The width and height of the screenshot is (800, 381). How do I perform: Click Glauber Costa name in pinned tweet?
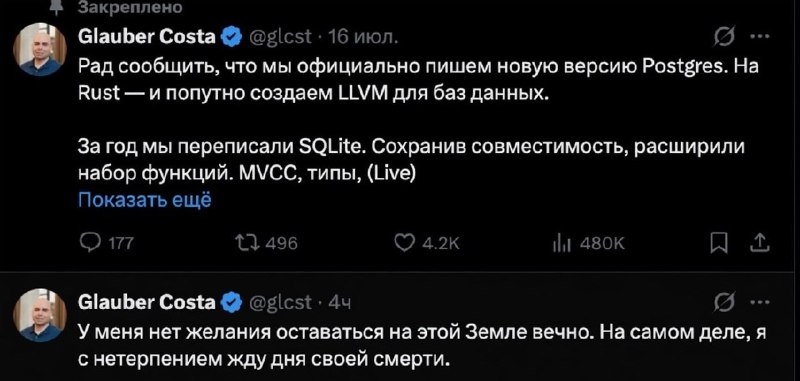point(147,37)
